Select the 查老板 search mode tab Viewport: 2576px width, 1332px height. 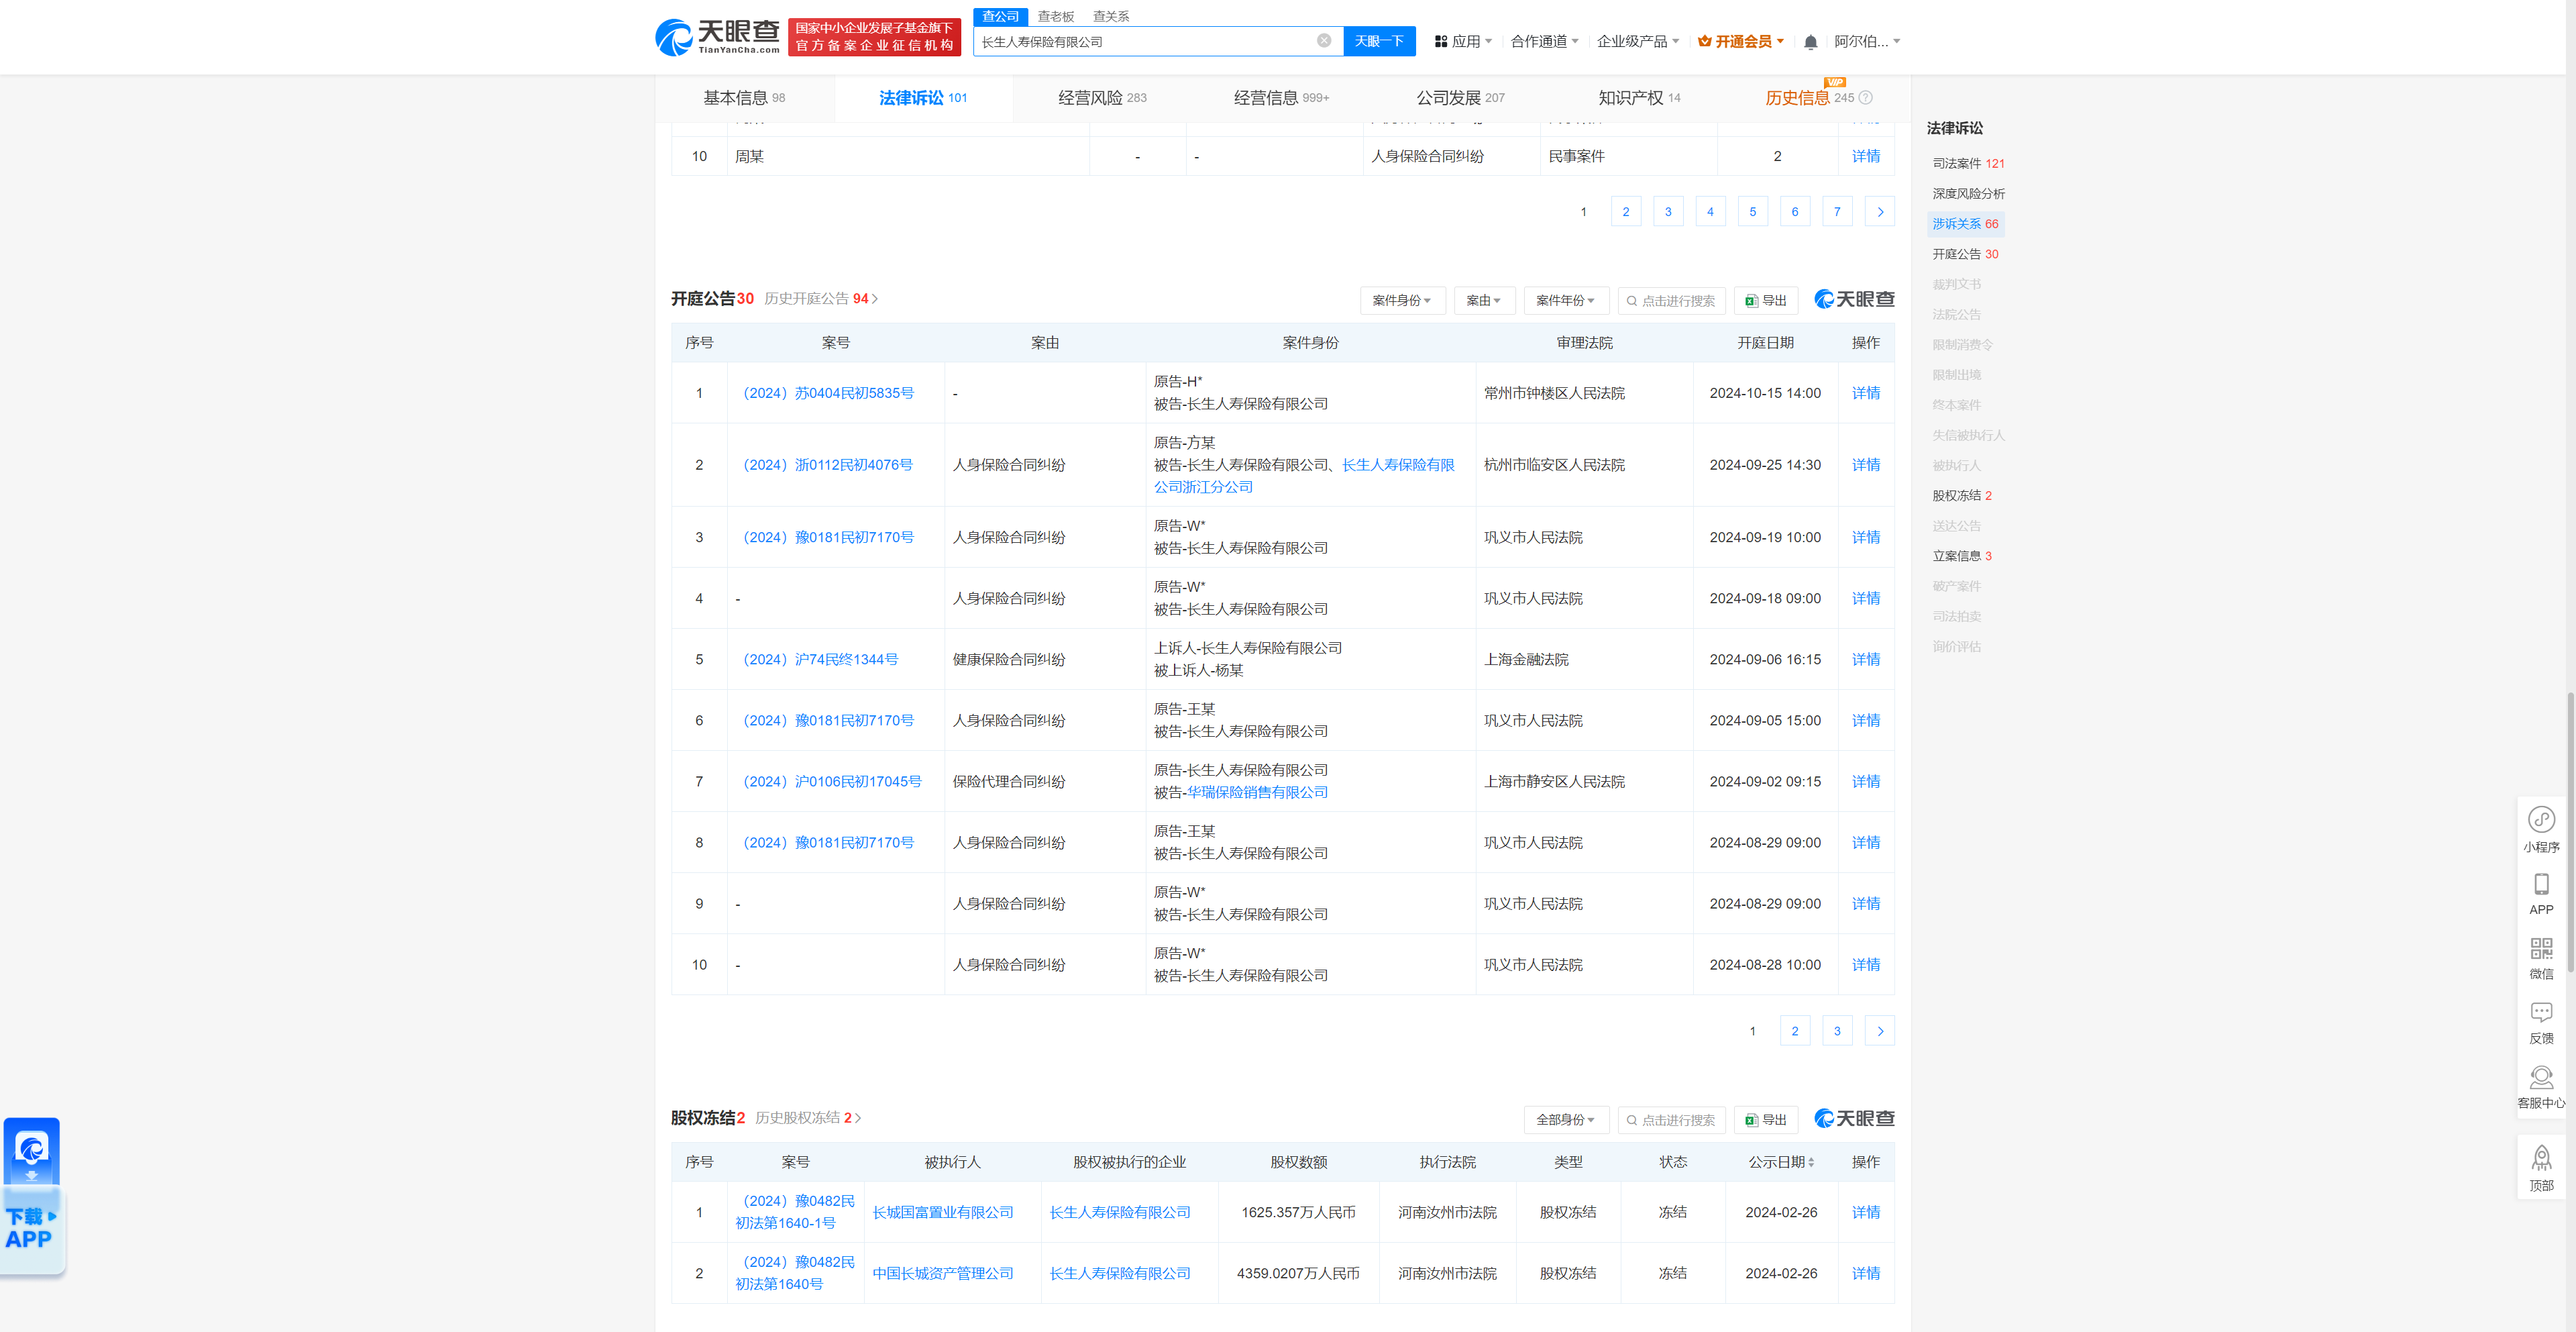(x=1055, y=16)
